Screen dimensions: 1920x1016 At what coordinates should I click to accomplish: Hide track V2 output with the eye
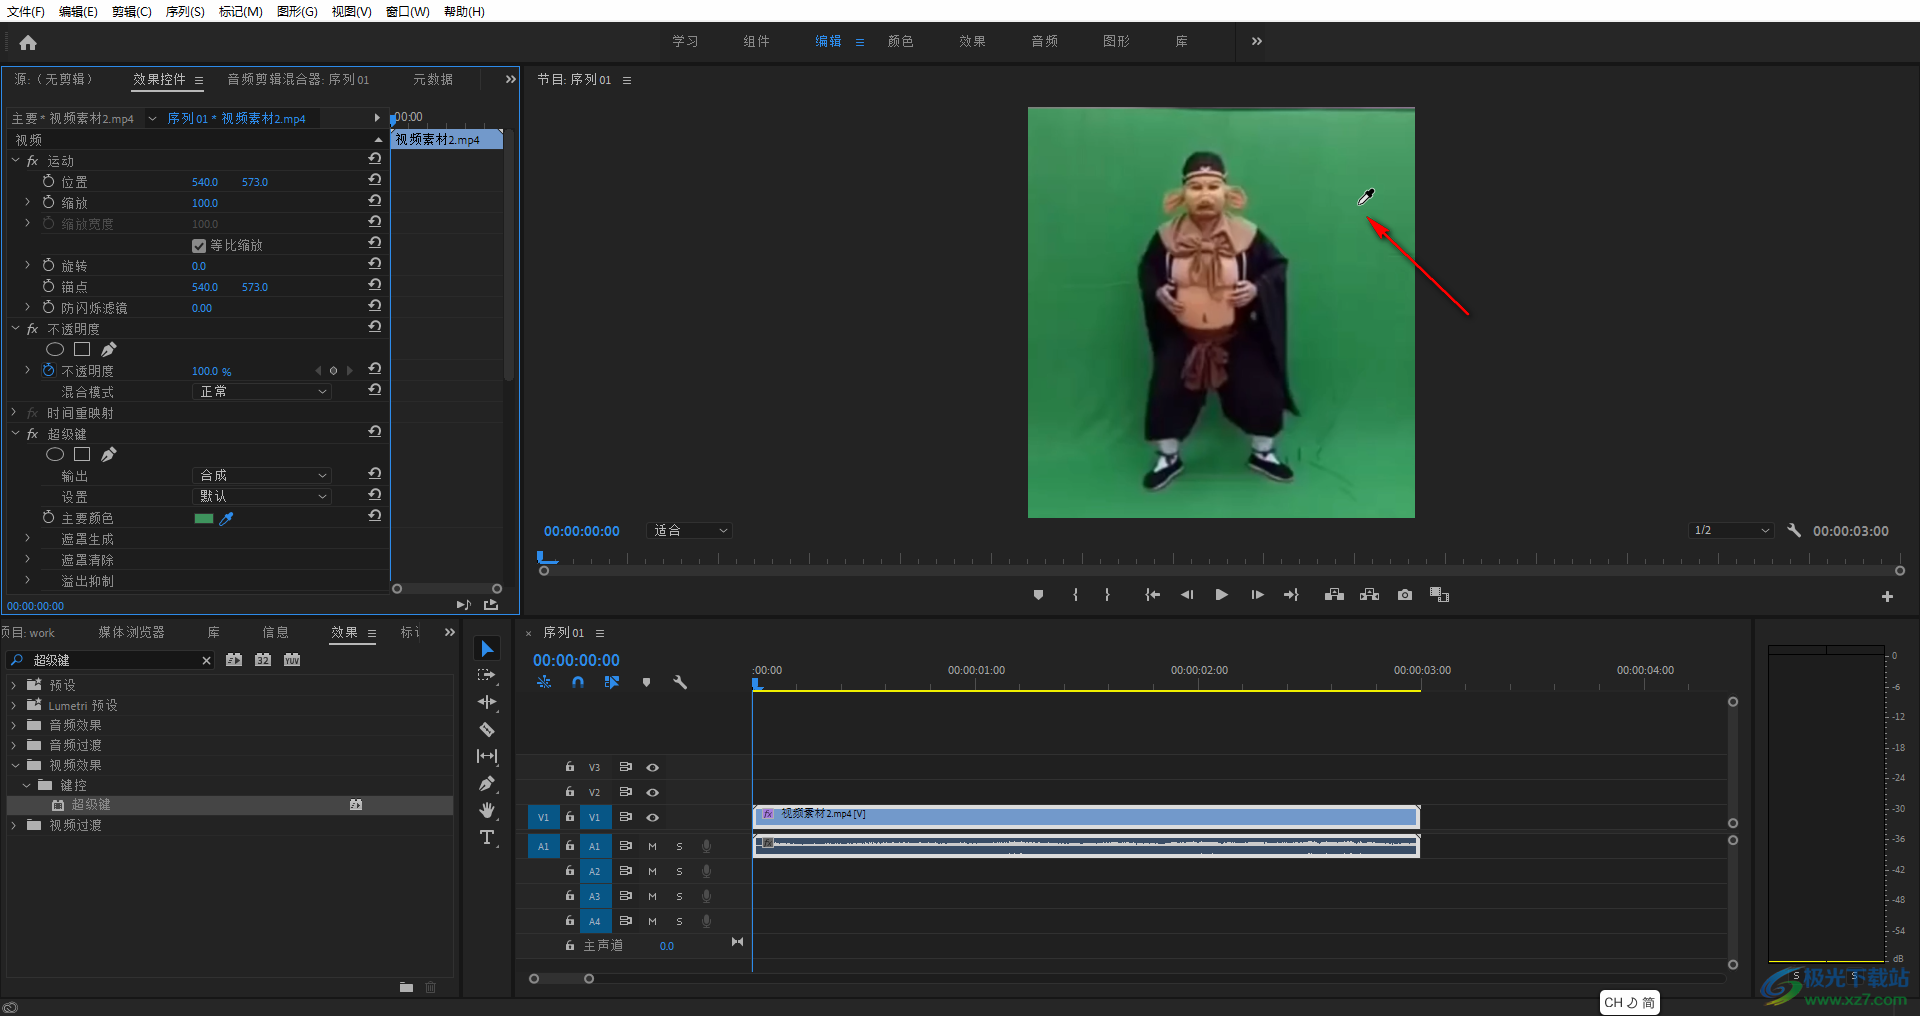653,792
